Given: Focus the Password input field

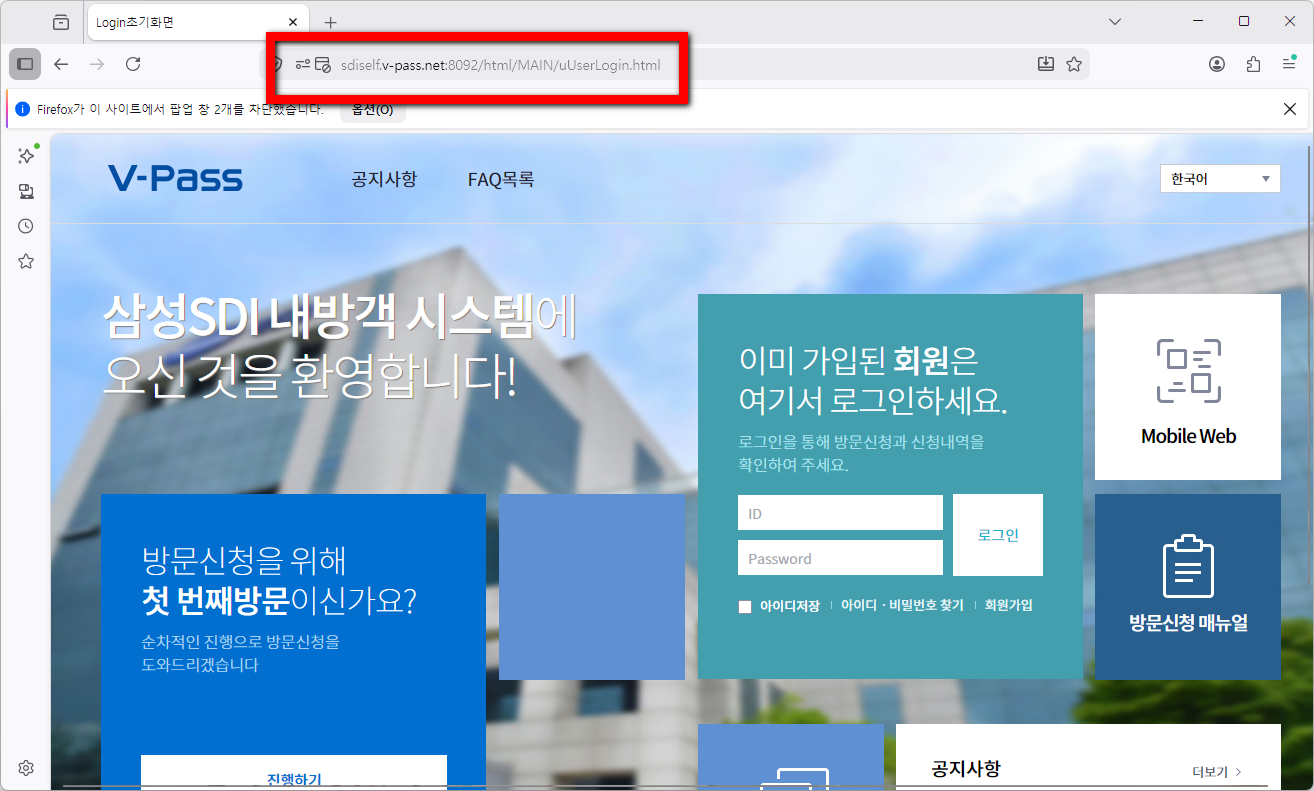Looking at the screenshot, I should pyautogui.click(x=840, y=558).
